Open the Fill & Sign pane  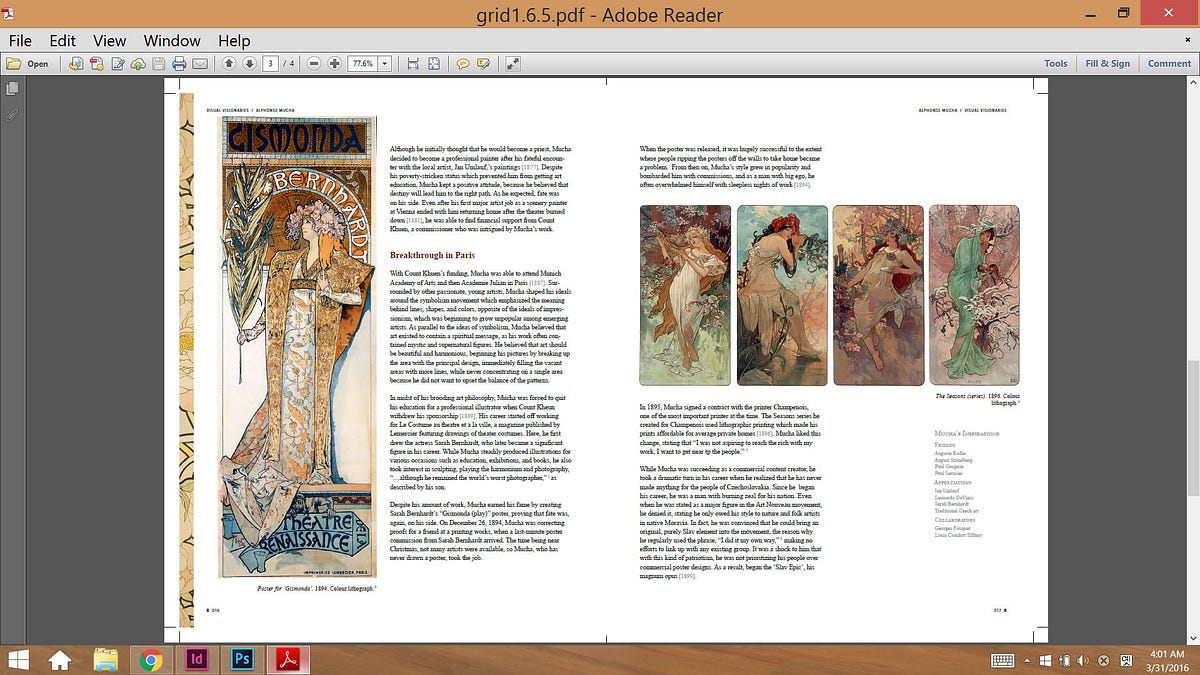pos(1108,63)
